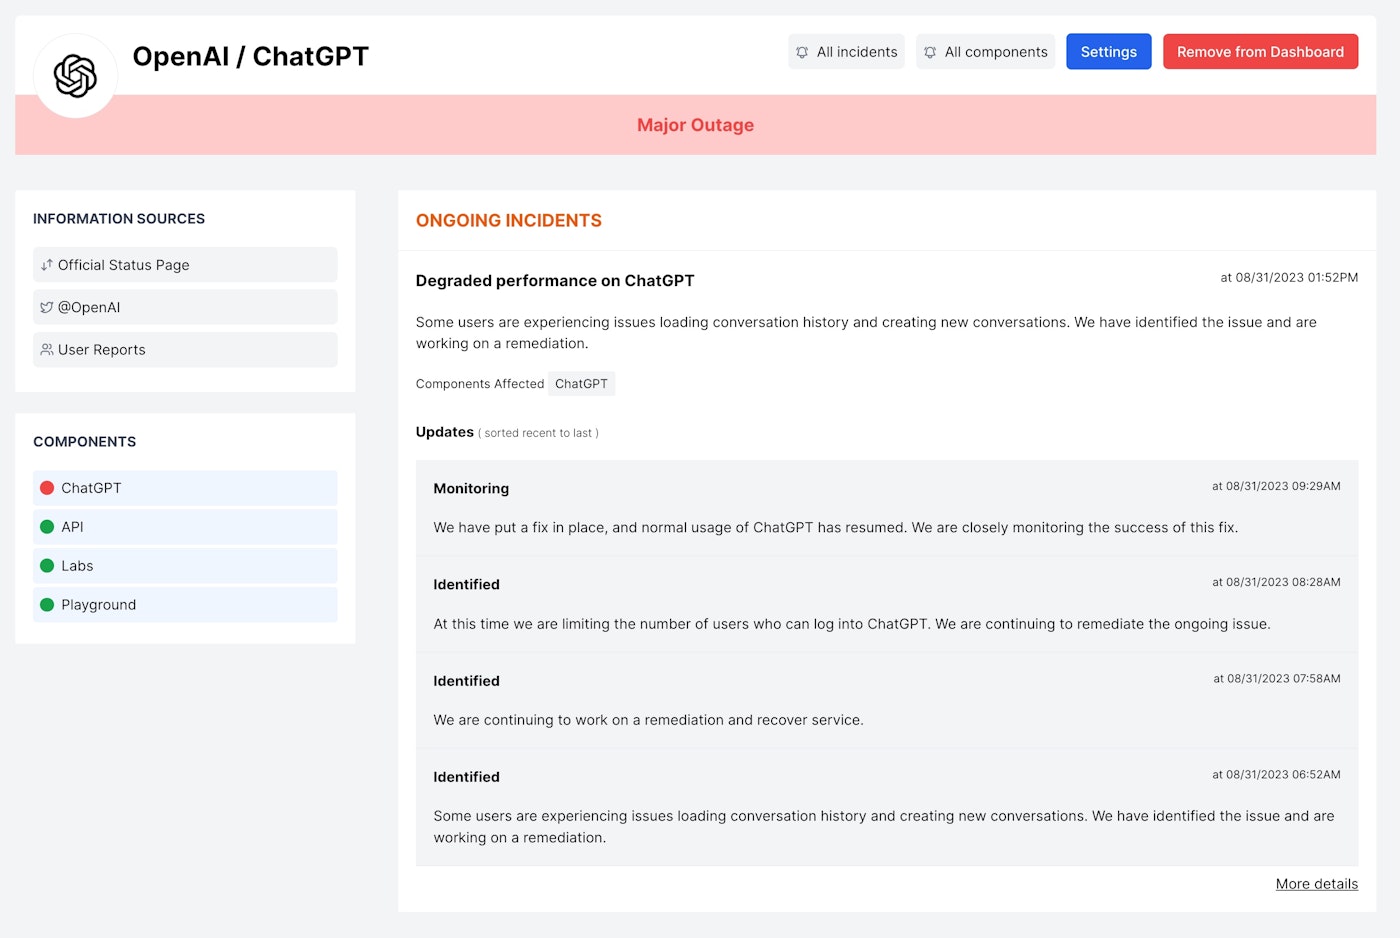Click the Degraded performance on ChatGPT title

click(555, 281)
